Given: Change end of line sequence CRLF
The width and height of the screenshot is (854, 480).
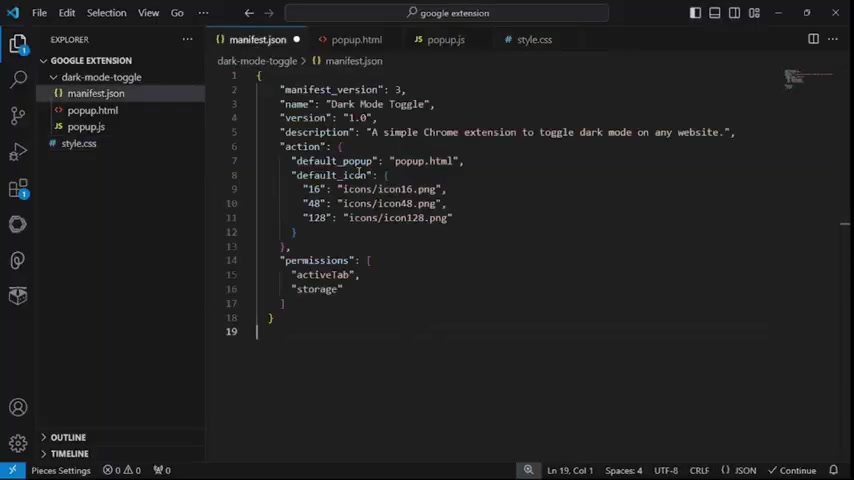Looking at the screenshot, I should (x=699, y=470).
